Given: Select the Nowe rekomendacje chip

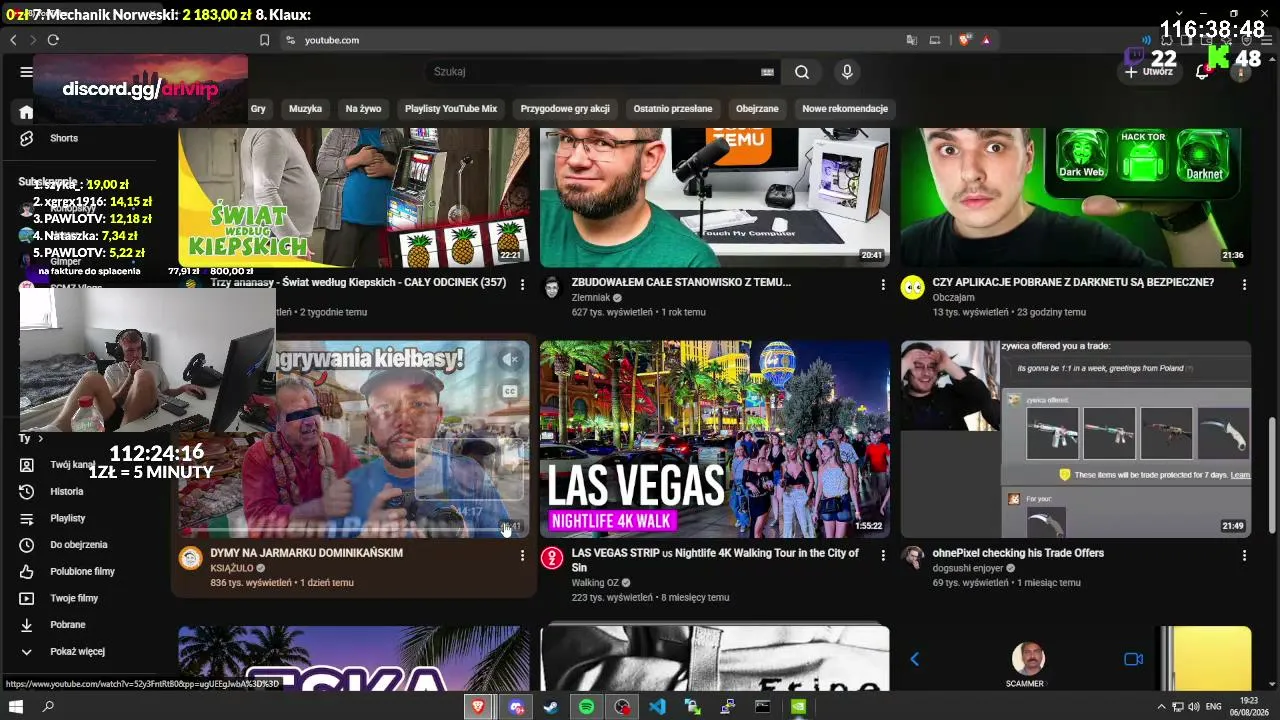Looking at the screenshot, I should (x=845, y=109).
